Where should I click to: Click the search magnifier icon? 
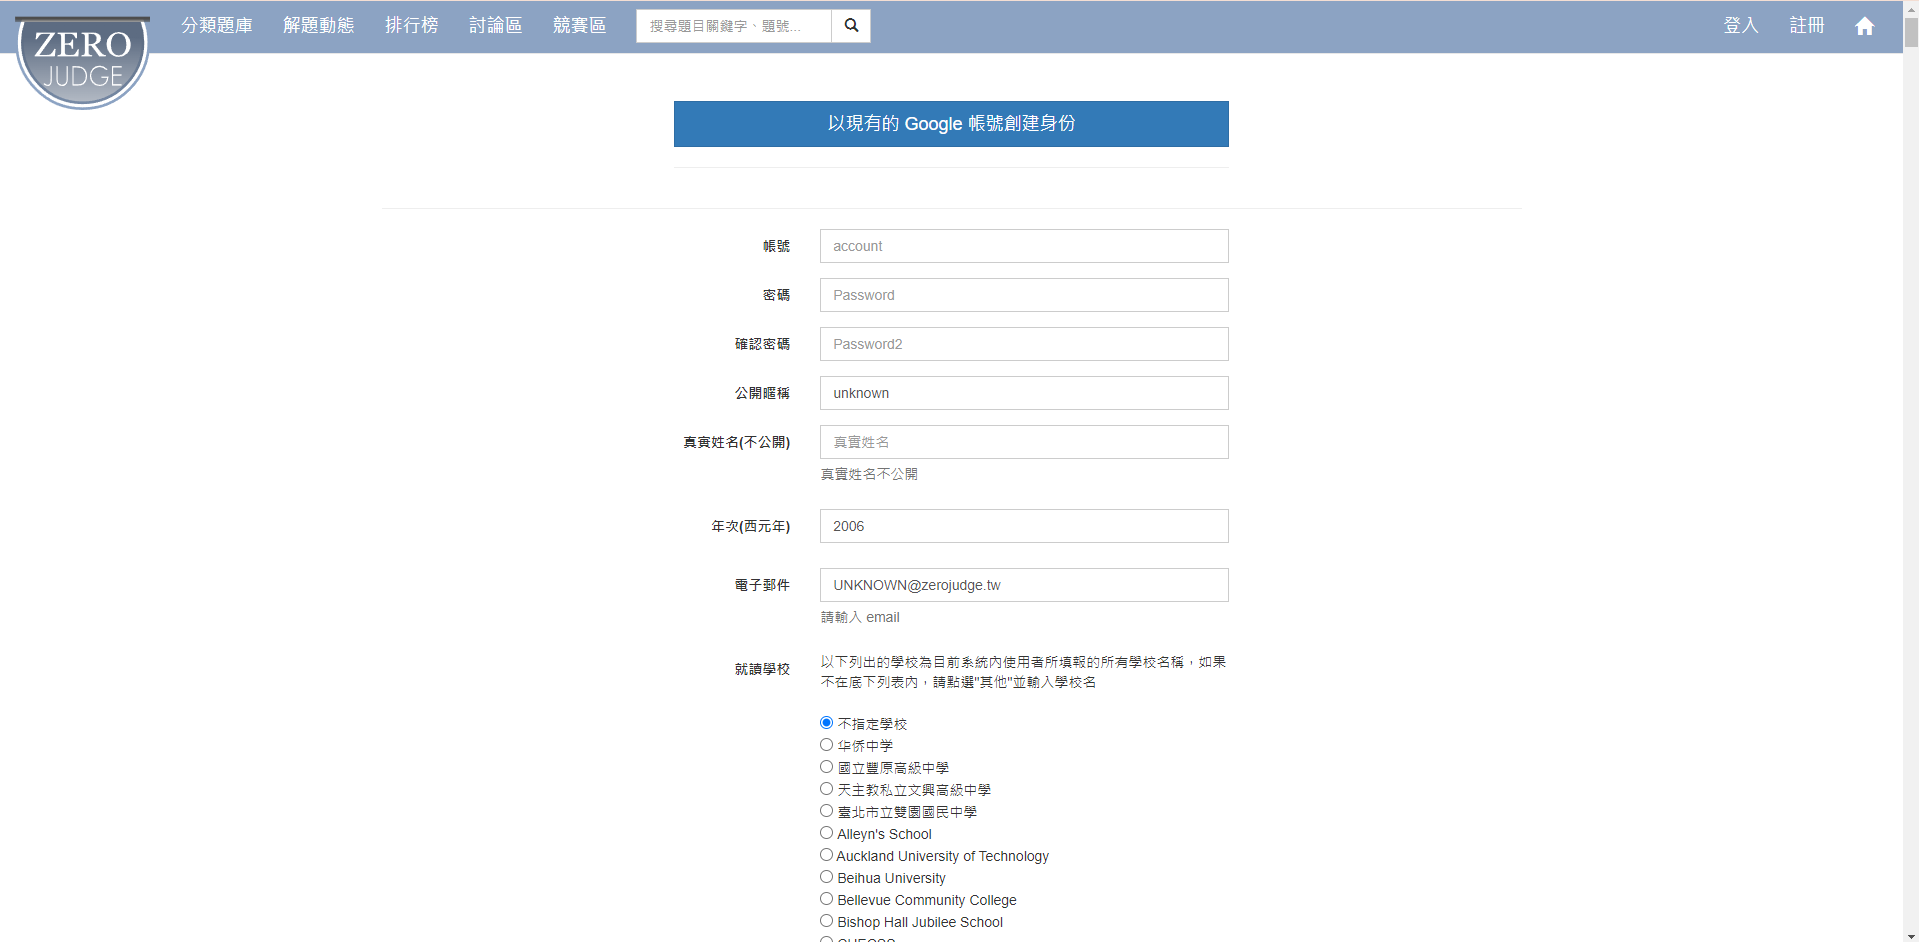click(851, 26)
